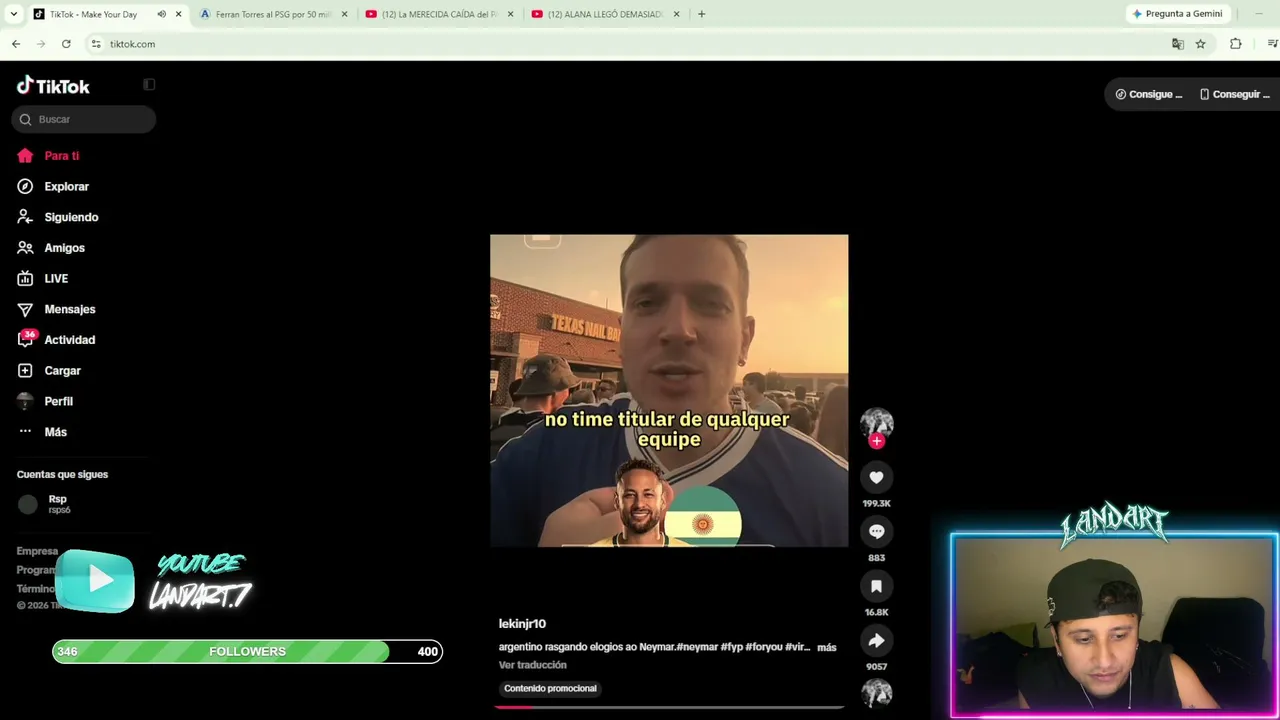The height and width of the screenshot is (720, 1280).
Task: Share the video with the arrow icon
Action: pyautogui.click(x=876, y=641)
